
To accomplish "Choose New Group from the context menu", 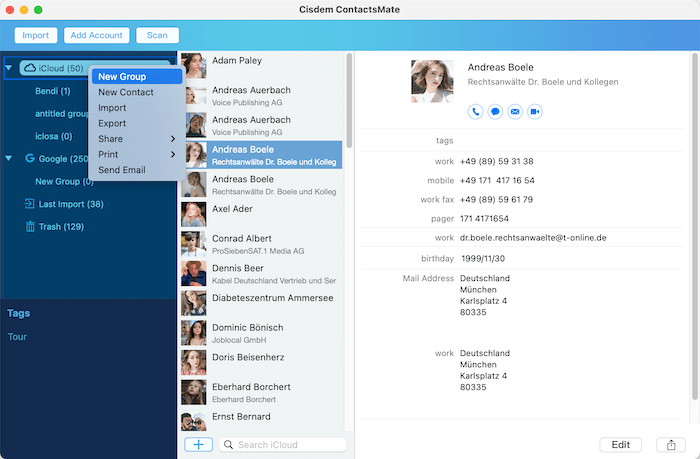I will 137,77.
